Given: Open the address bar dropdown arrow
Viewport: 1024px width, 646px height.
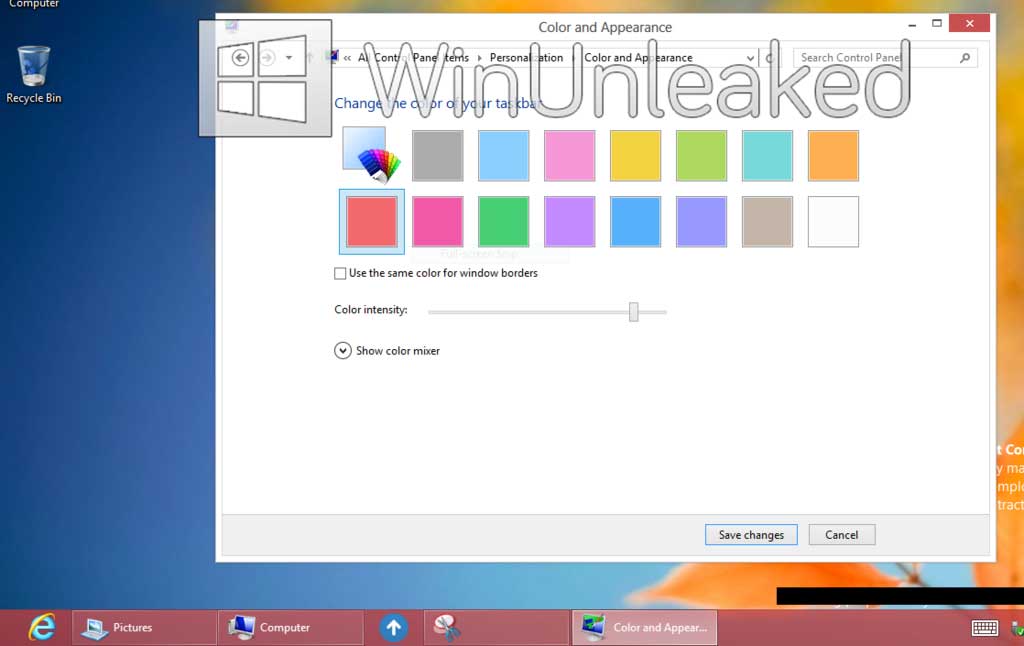Looking at the screenshot, I should [751, 58].
